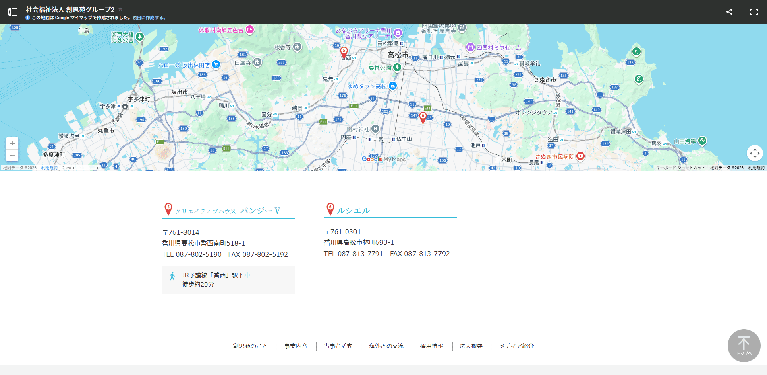Click the map title in the dark header

click(70, 9)
